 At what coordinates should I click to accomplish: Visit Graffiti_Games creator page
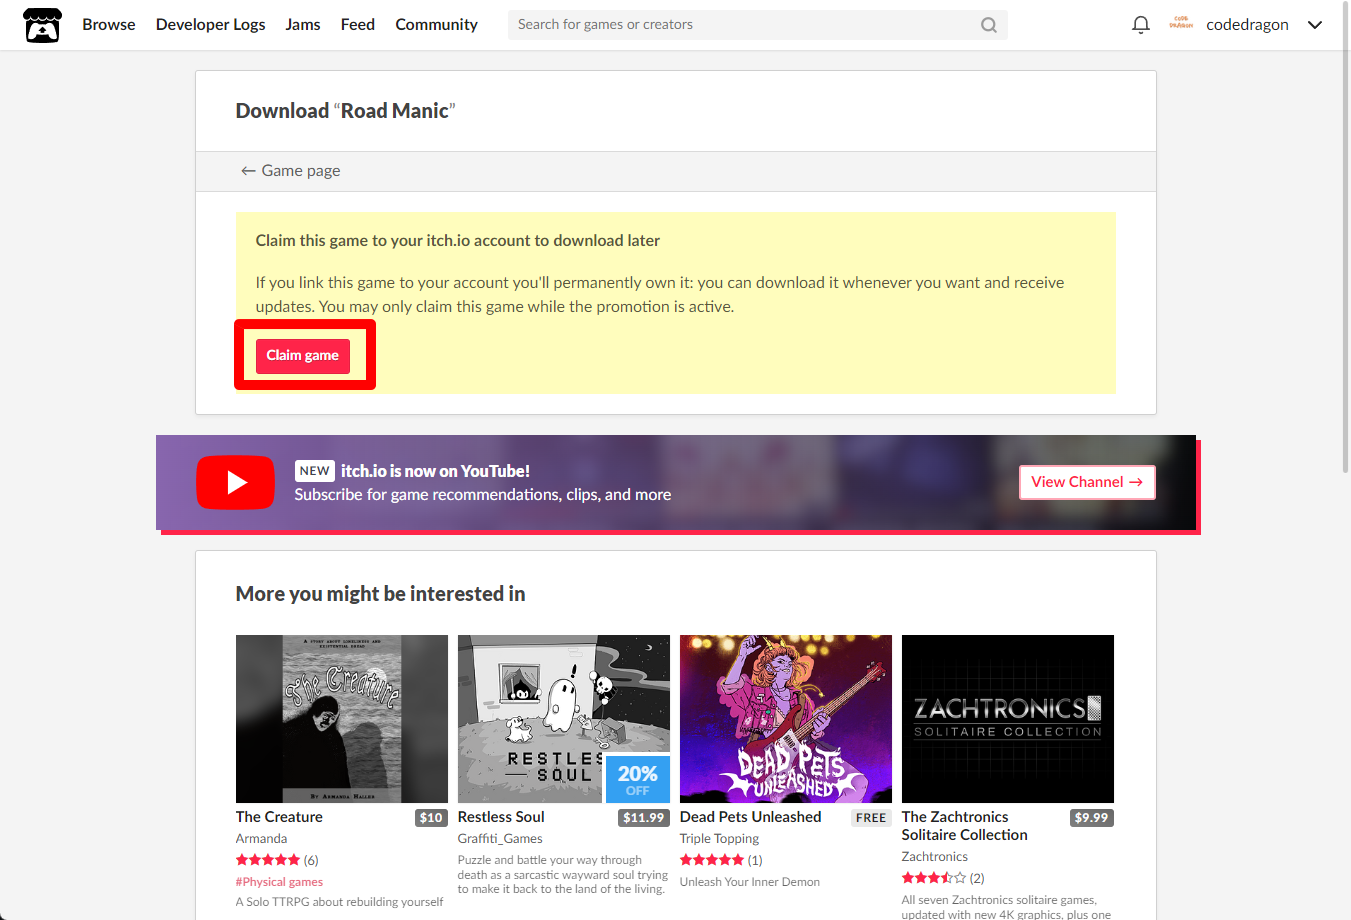(500, 839)
